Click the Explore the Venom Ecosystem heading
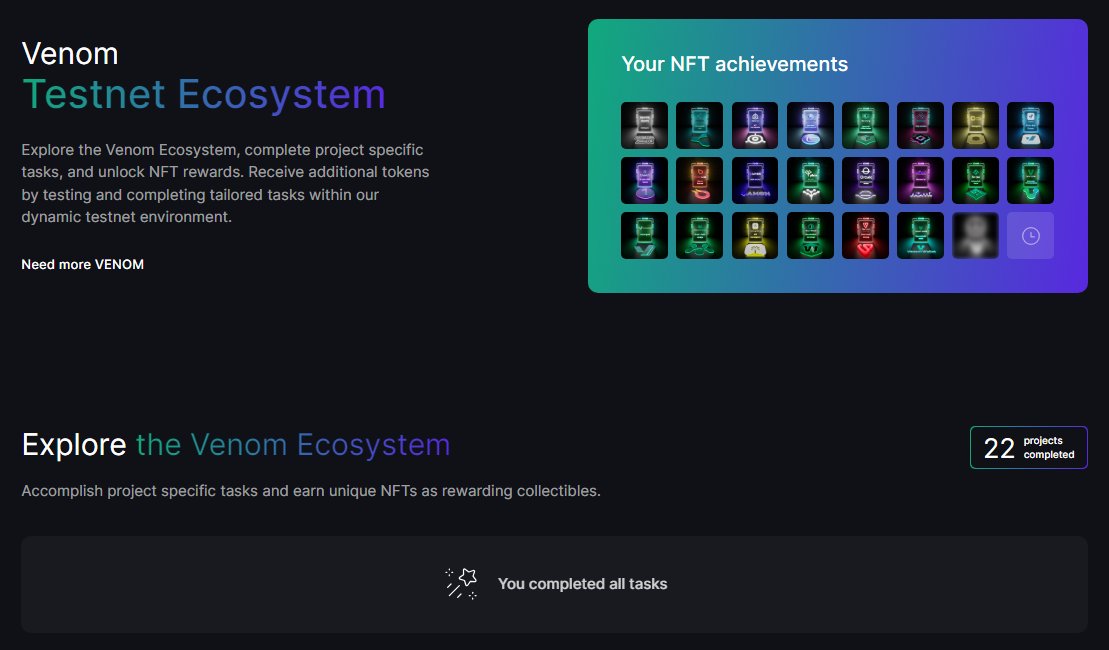 pos(236,445)
